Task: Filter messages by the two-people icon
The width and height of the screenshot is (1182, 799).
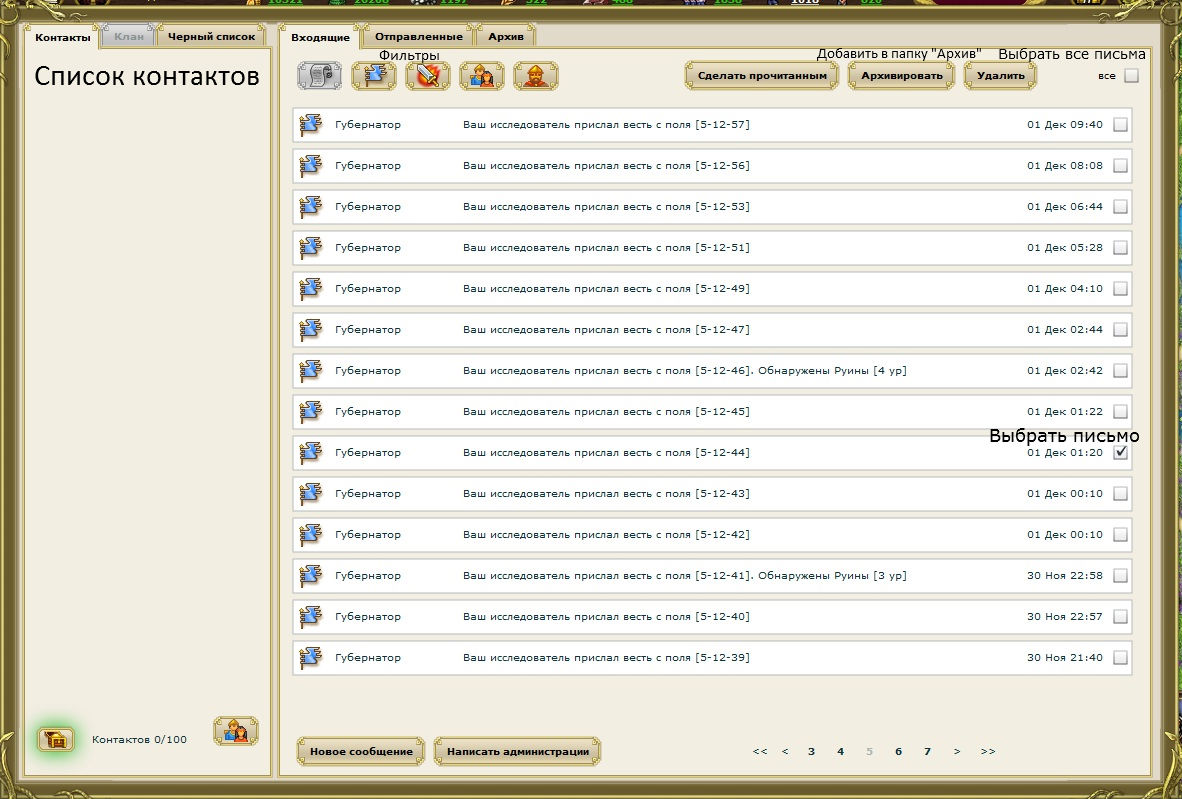Action: coord(482,76)
